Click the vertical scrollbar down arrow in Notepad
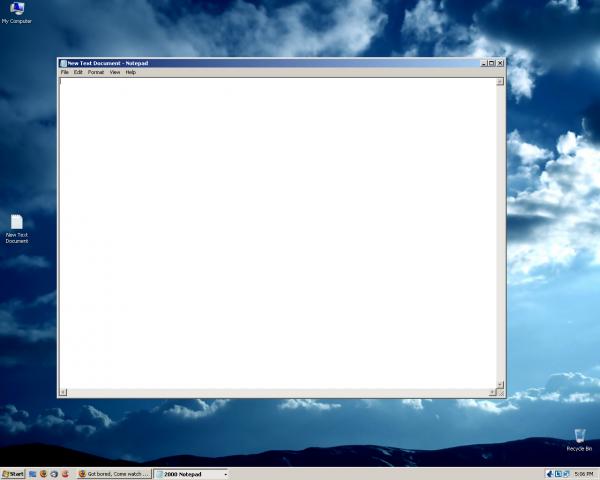 500,385
